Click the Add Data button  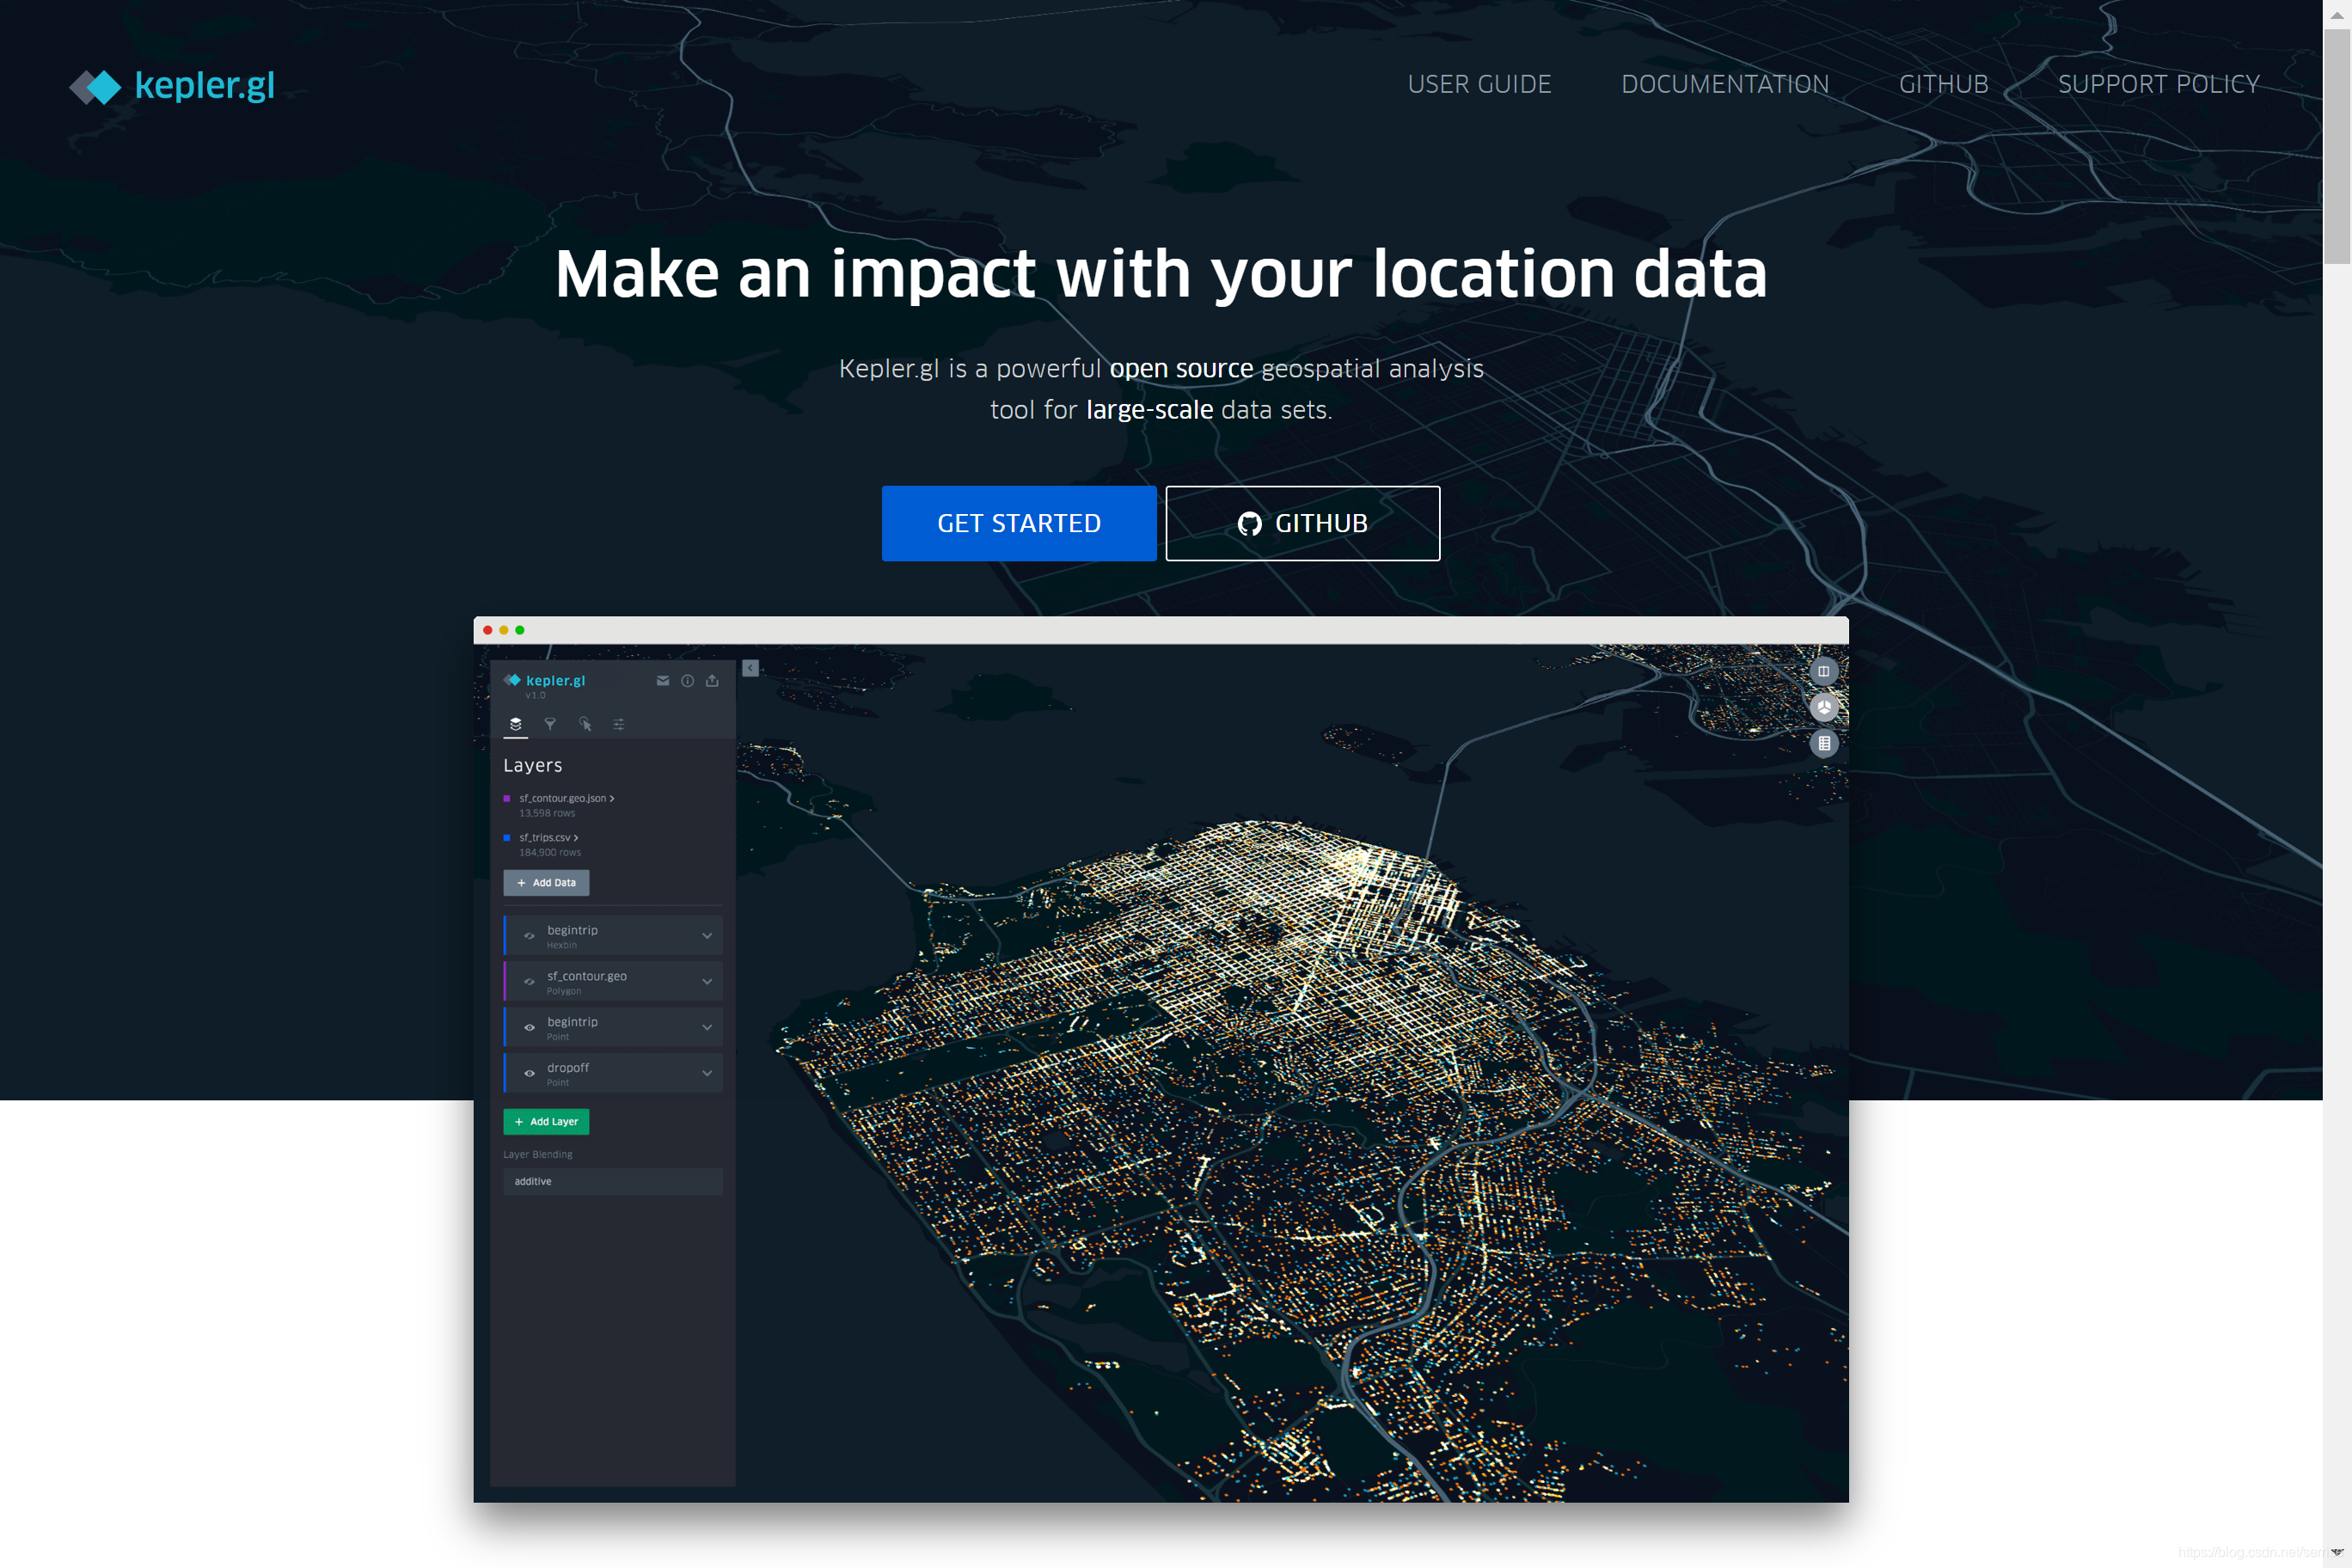click(546, 883)
